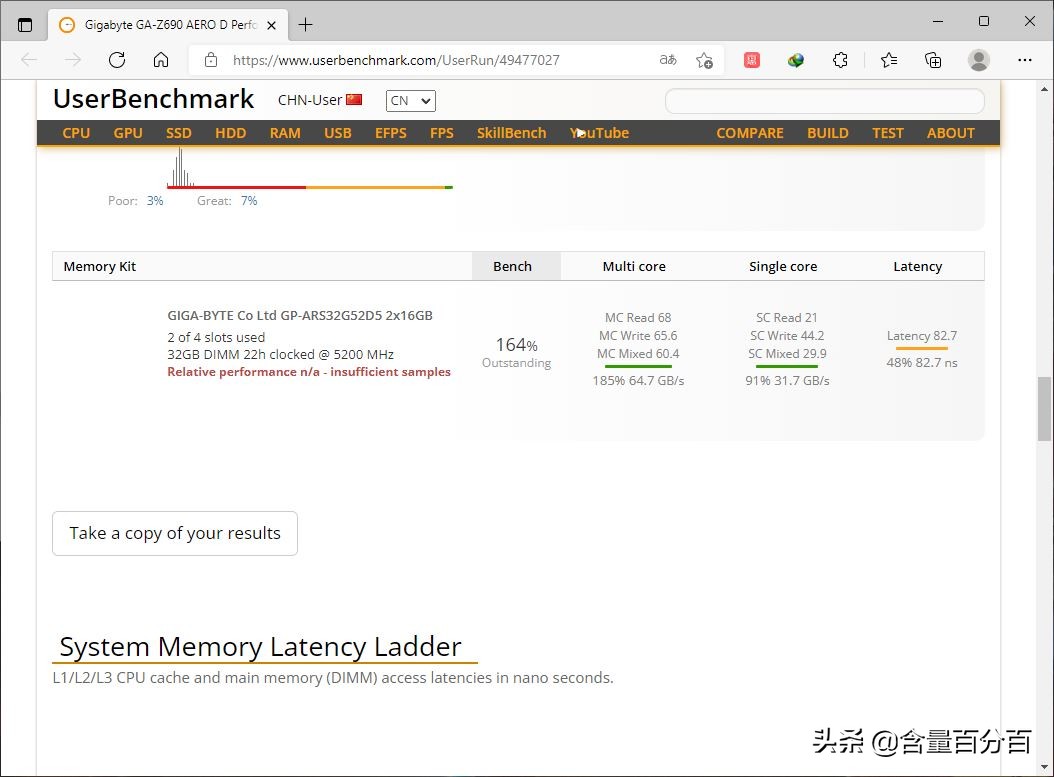Open the CN language dropdown
Image resolution: width=1054 pixels, height=777 pixels.
point(410,100)
